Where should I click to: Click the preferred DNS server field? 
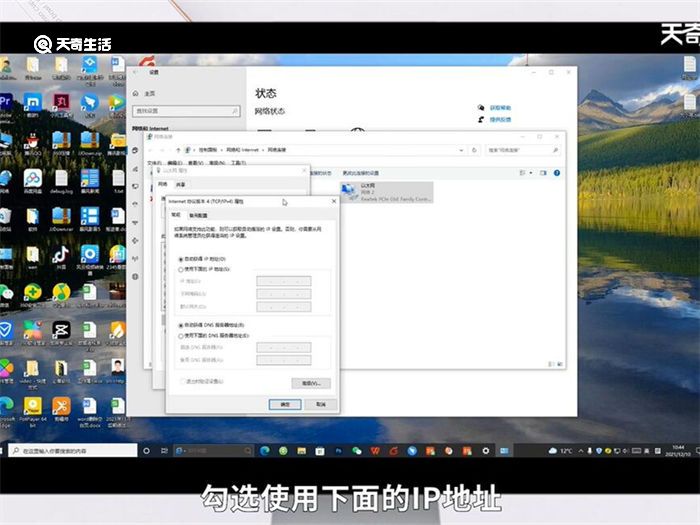[283, 347]
